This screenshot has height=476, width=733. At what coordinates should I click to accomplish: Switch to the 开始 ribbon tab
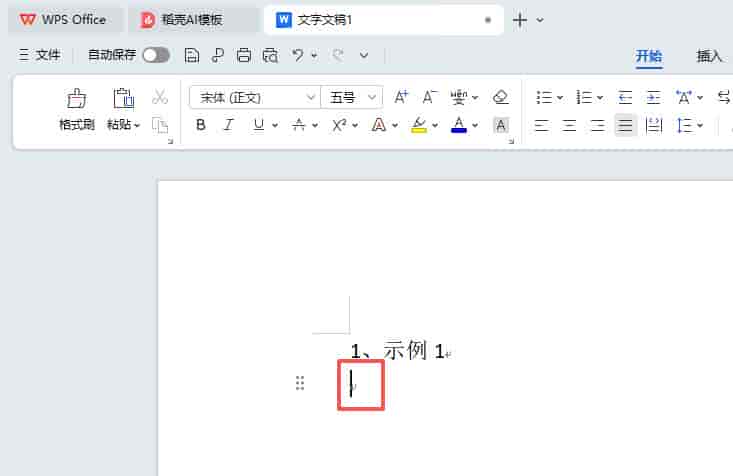[x=649, y=57]
